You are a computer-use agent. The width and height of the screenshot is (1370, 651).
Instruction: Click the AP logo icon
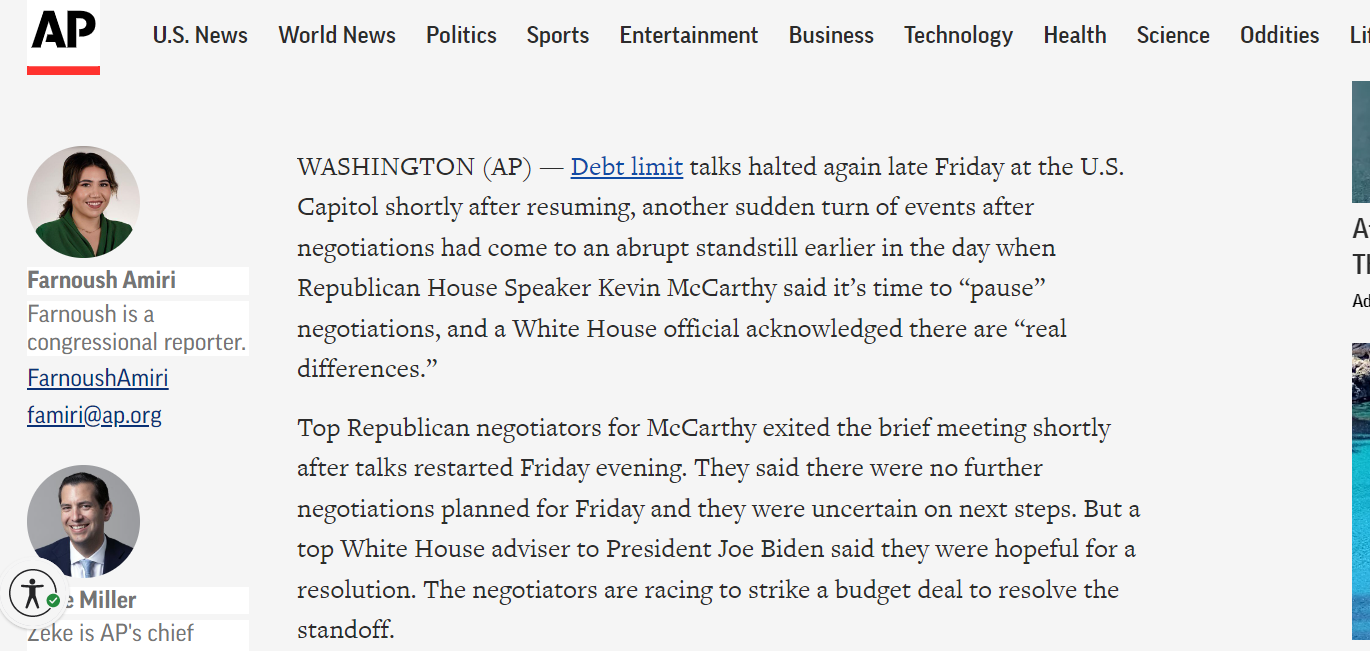point(63,37)
